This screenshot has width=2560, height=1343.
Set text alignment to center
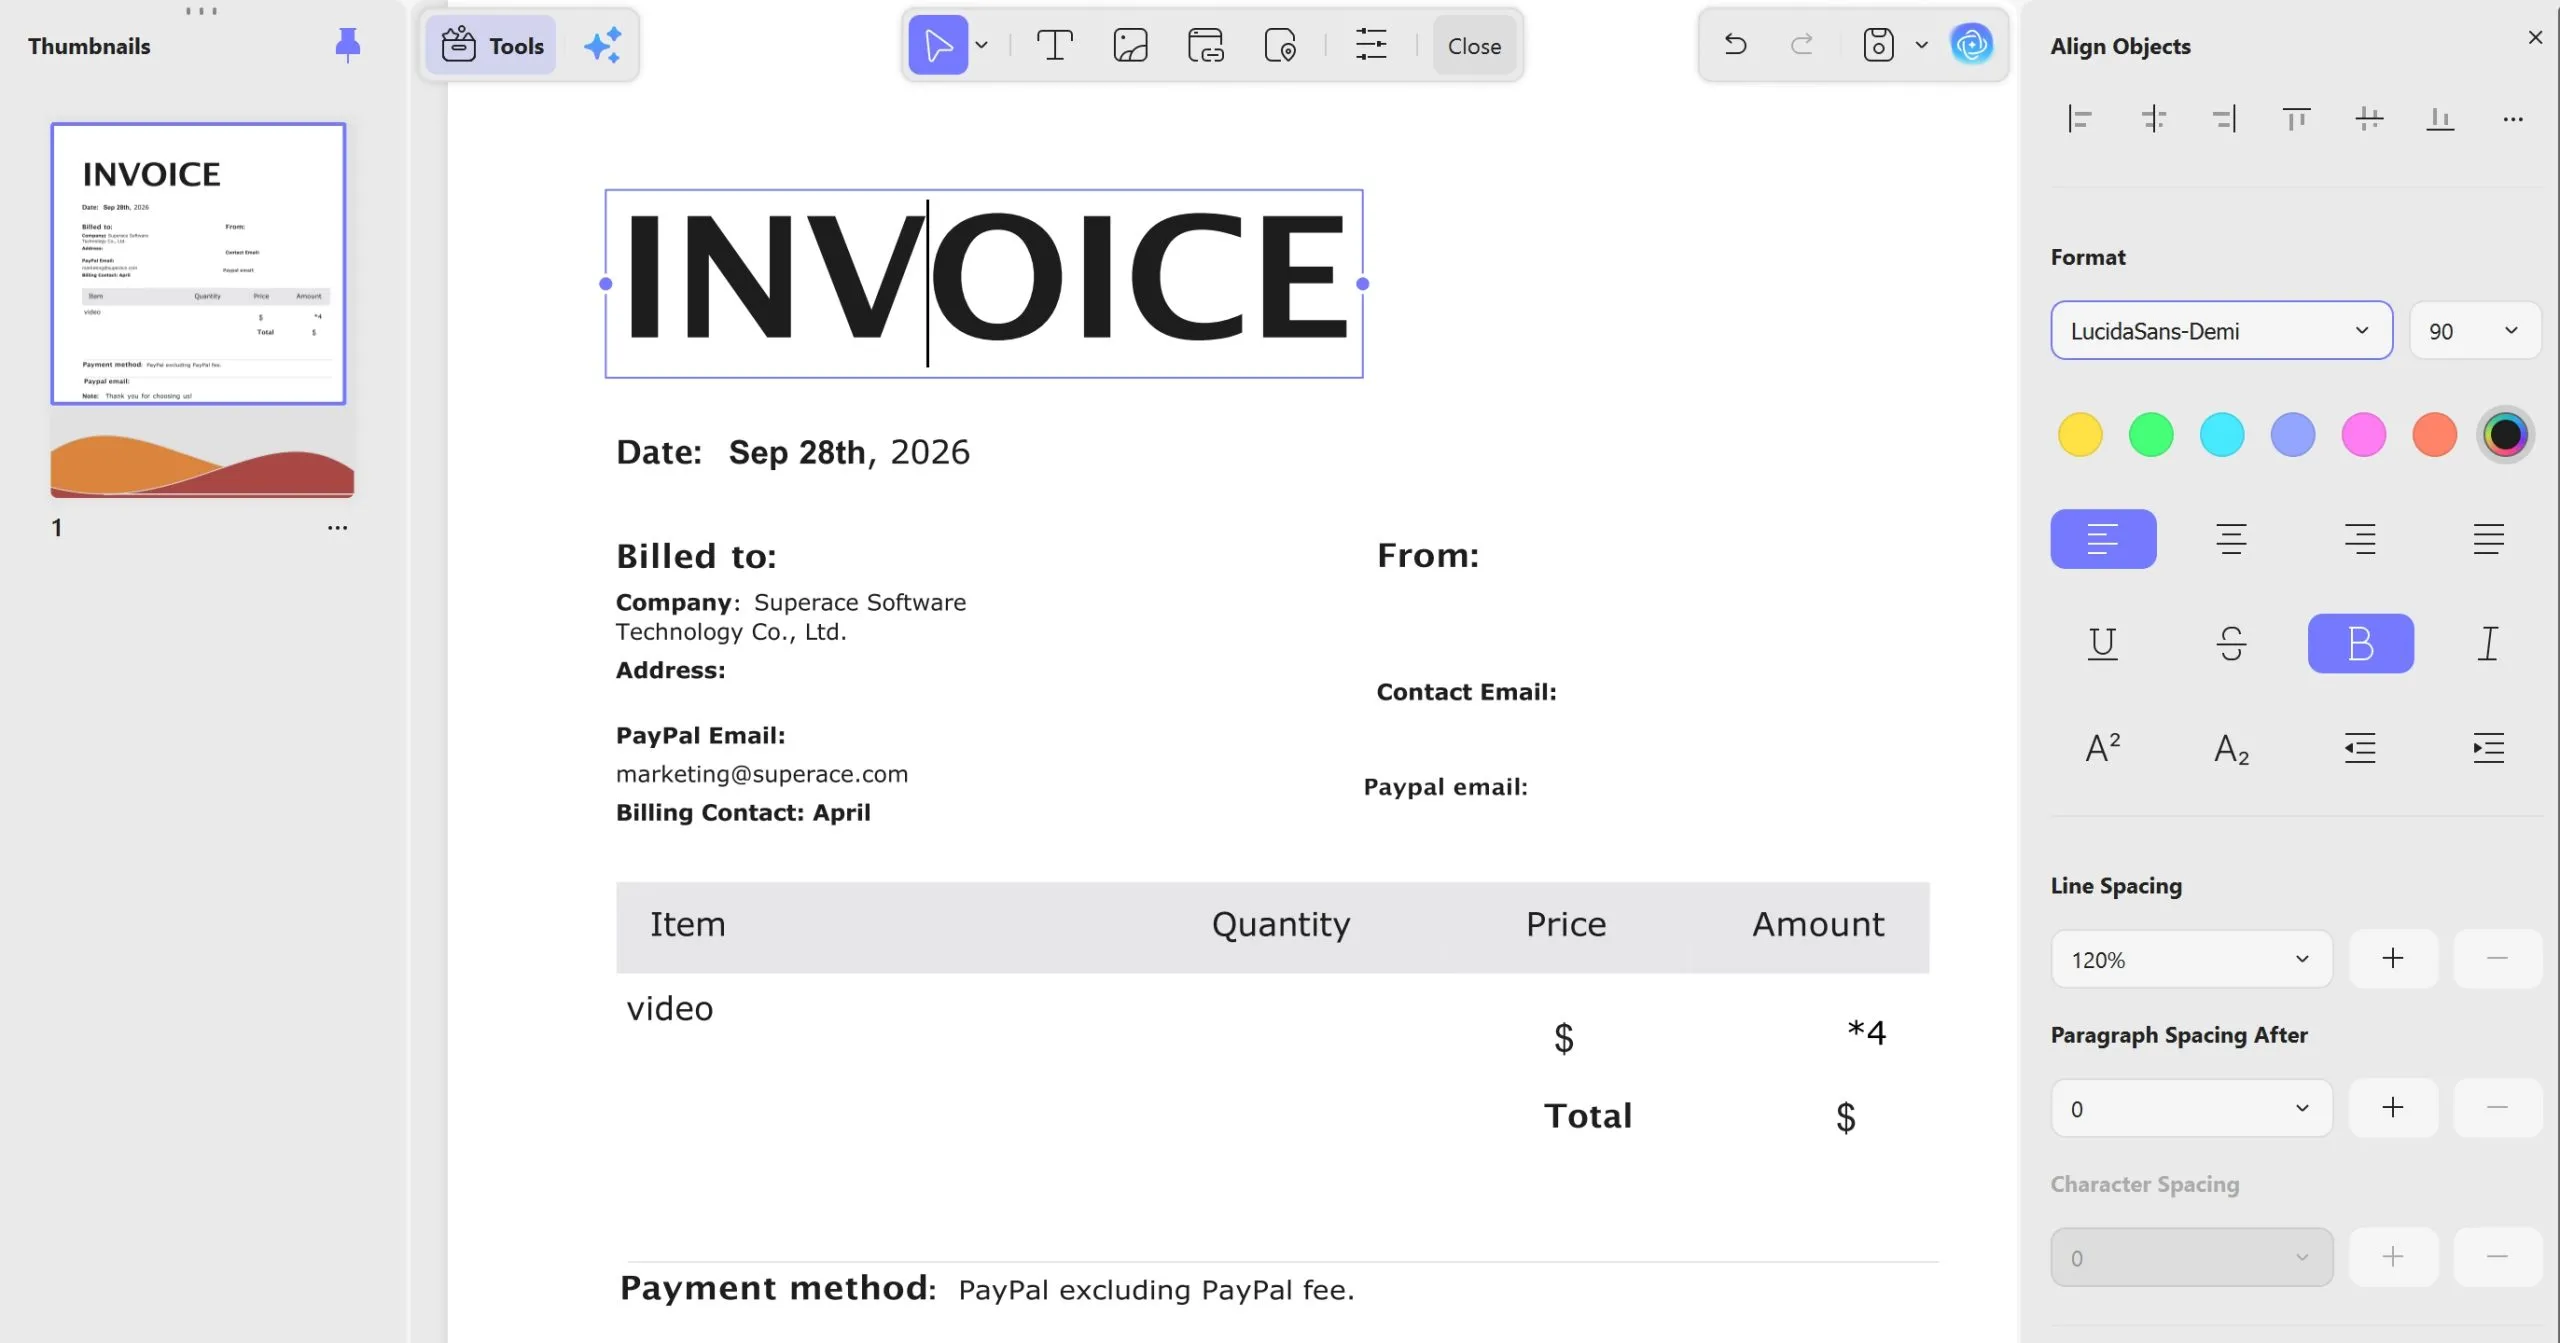pos(2231,539)
